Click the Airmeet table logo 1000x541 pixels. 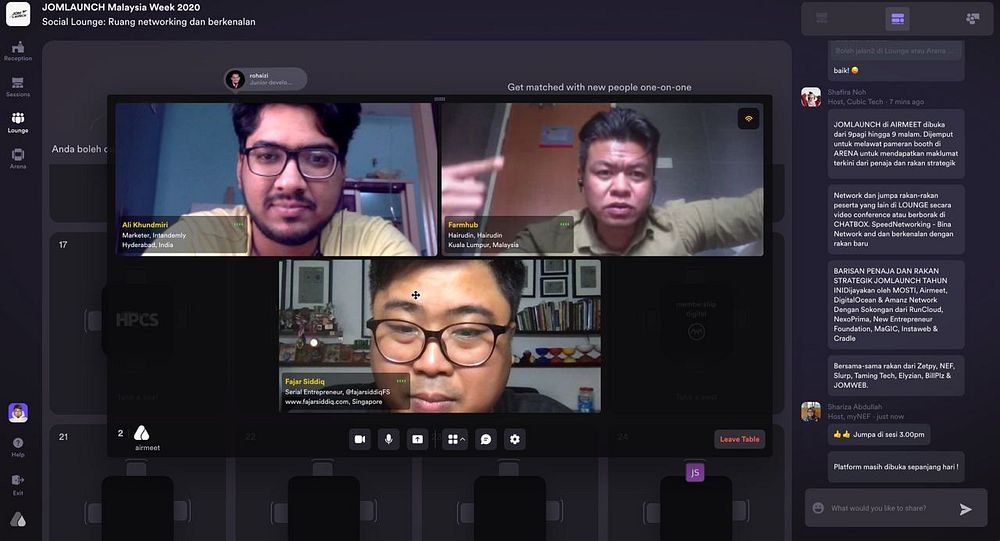pyautogui.click(x=146, y=438)
